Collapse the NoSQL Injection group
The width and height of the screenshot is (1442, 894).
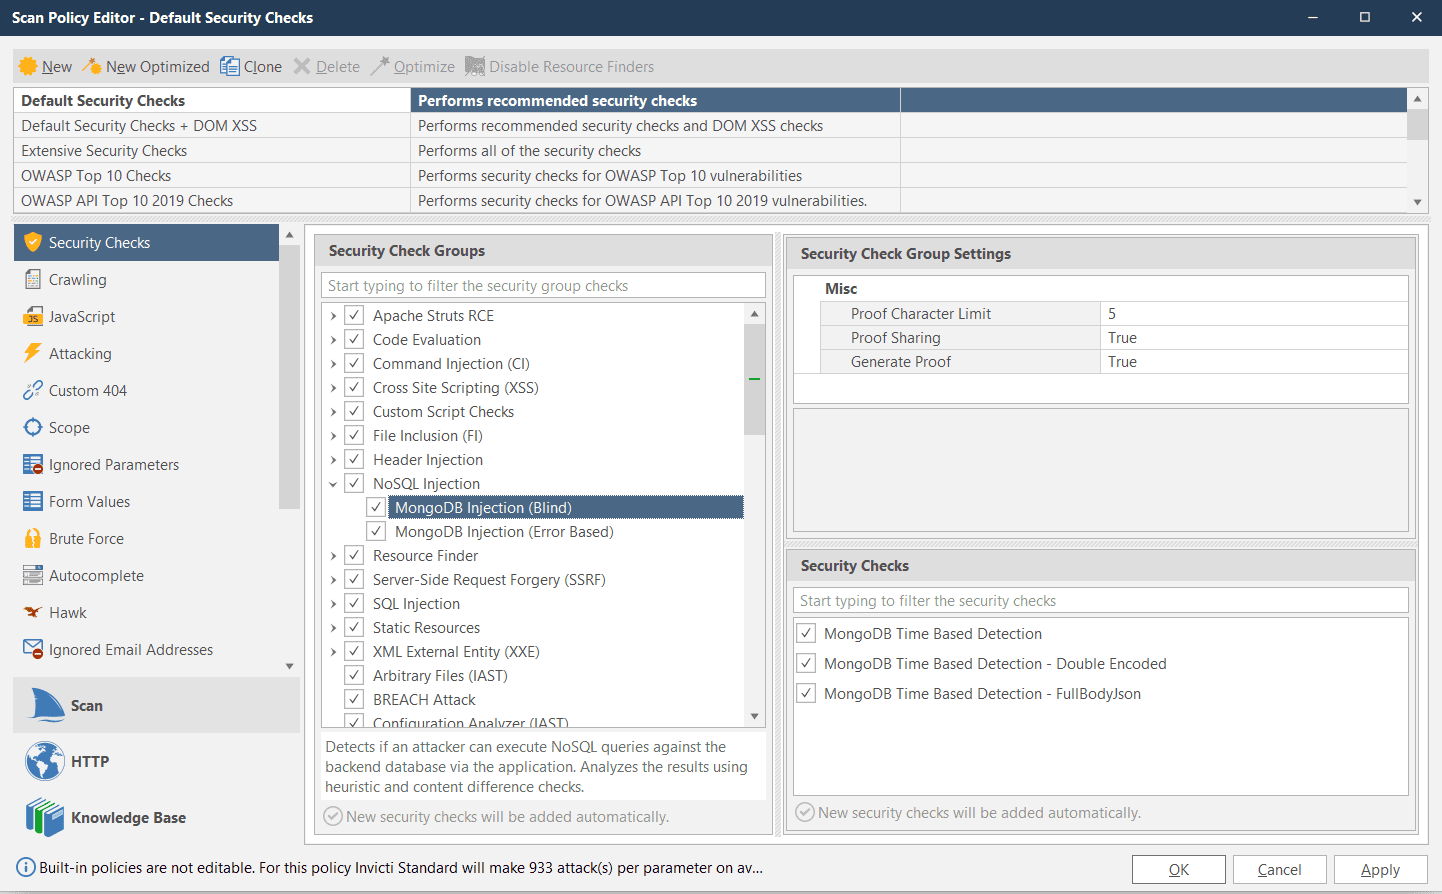click(x=333, y=483)
